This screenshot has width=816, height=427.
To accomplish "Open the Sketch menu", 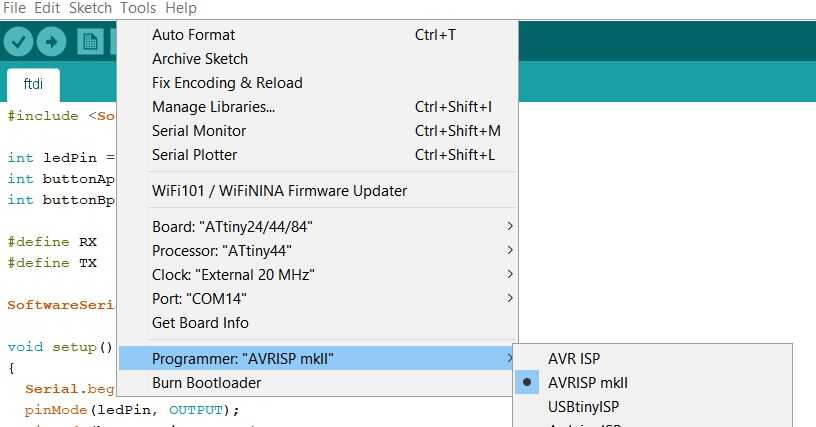I will tap(90, 8).
